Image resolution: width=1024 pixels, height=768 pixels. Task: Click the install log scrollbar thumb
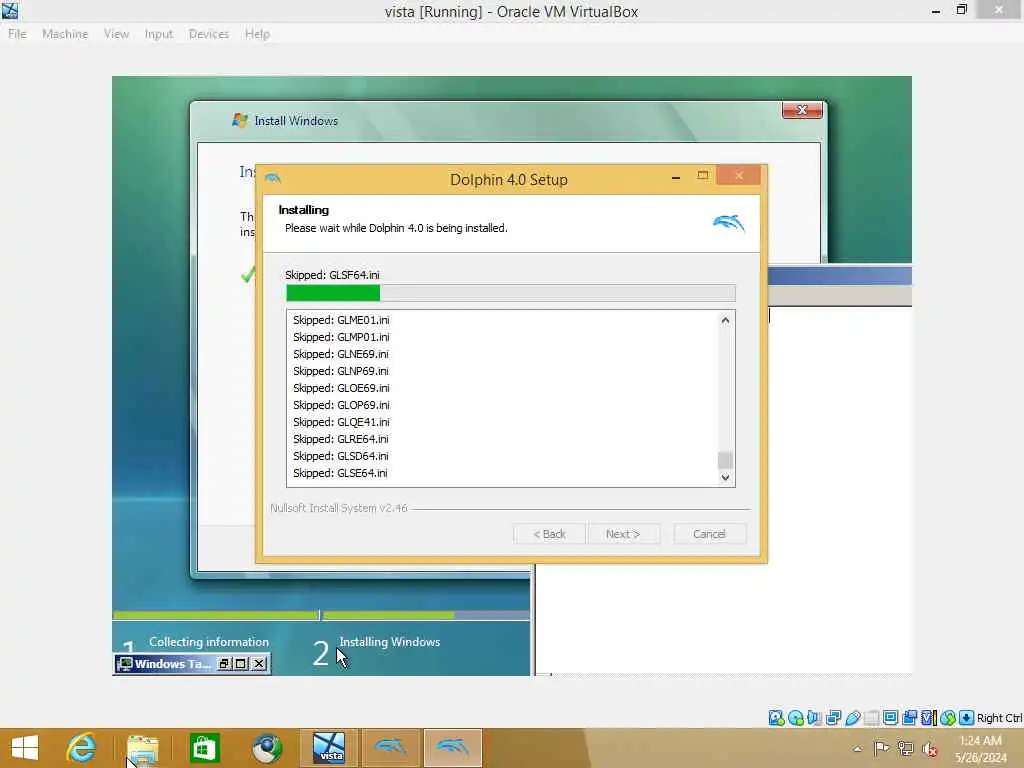725,460
